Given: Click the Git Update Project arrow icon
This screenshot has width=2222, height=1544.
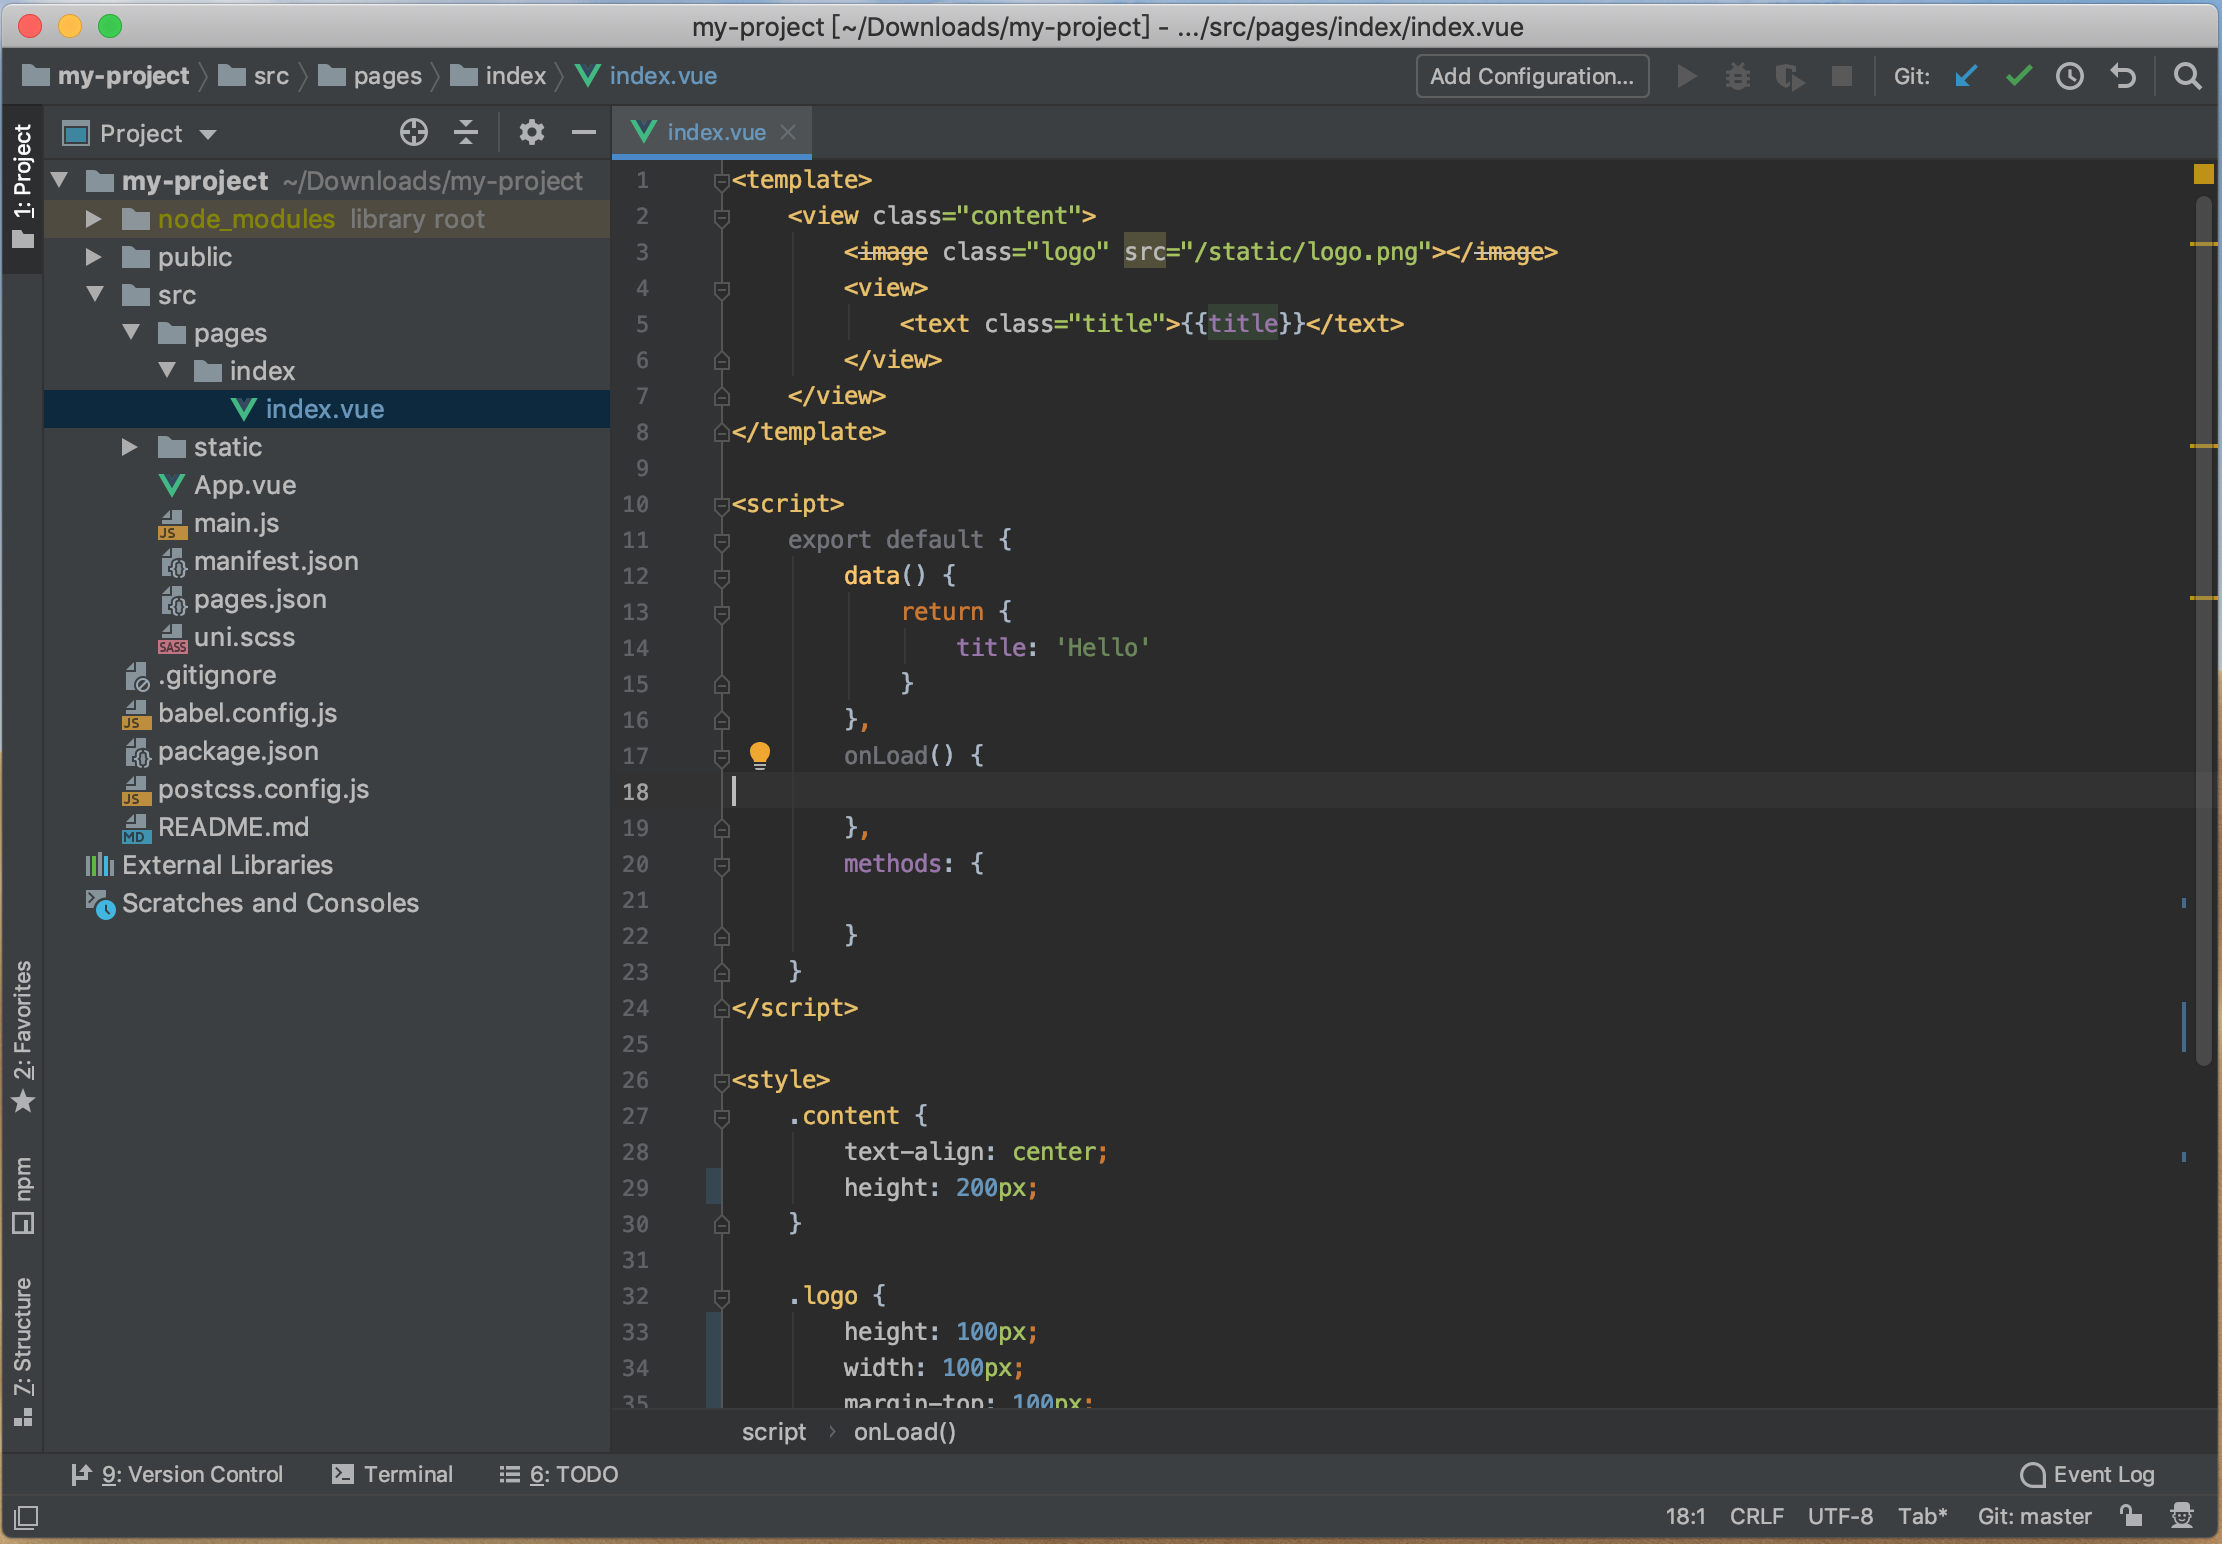Looking at the screenshot, I should point(1966,76).
